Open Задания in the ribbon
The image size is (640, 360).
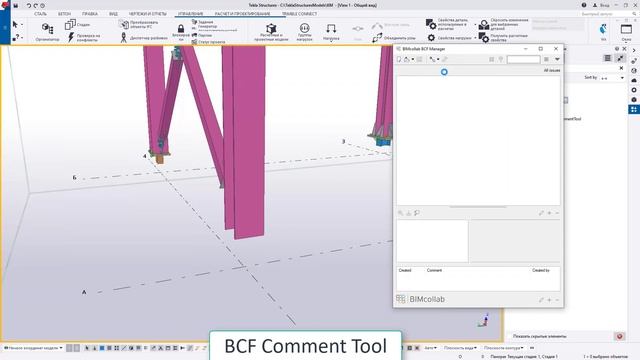tap(202, 22)
